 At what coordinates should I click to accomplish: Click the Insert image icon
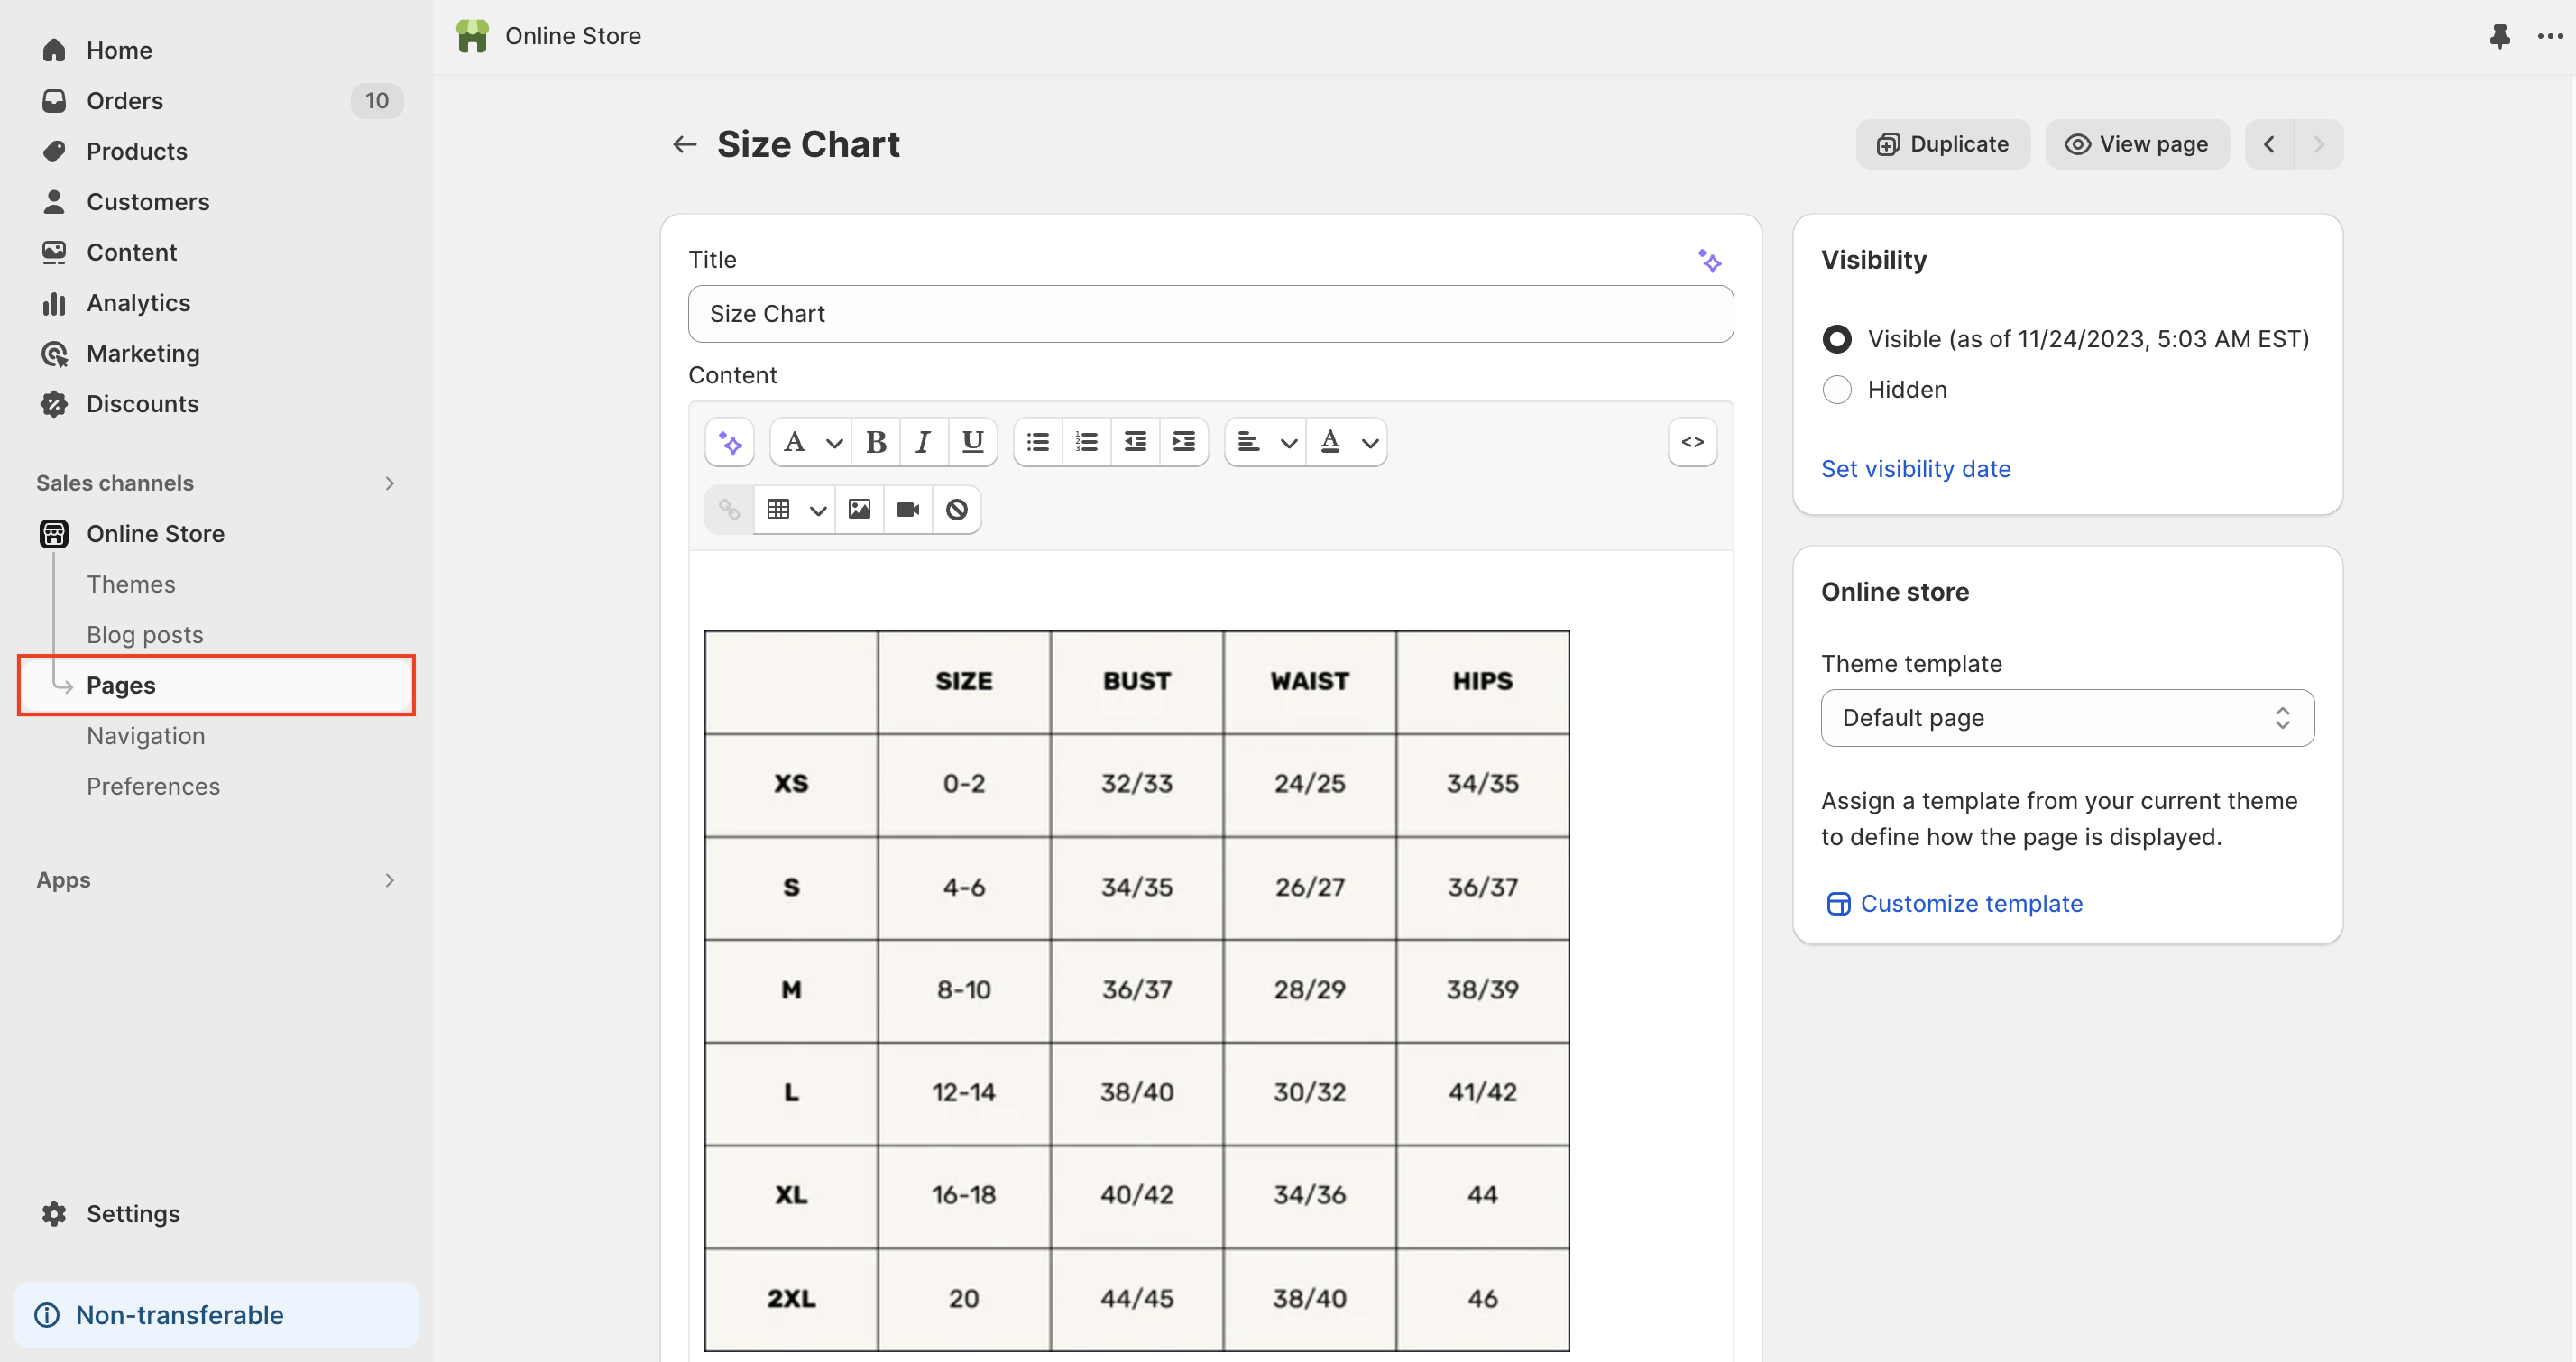pyautogui.click(x=859, y=510)
